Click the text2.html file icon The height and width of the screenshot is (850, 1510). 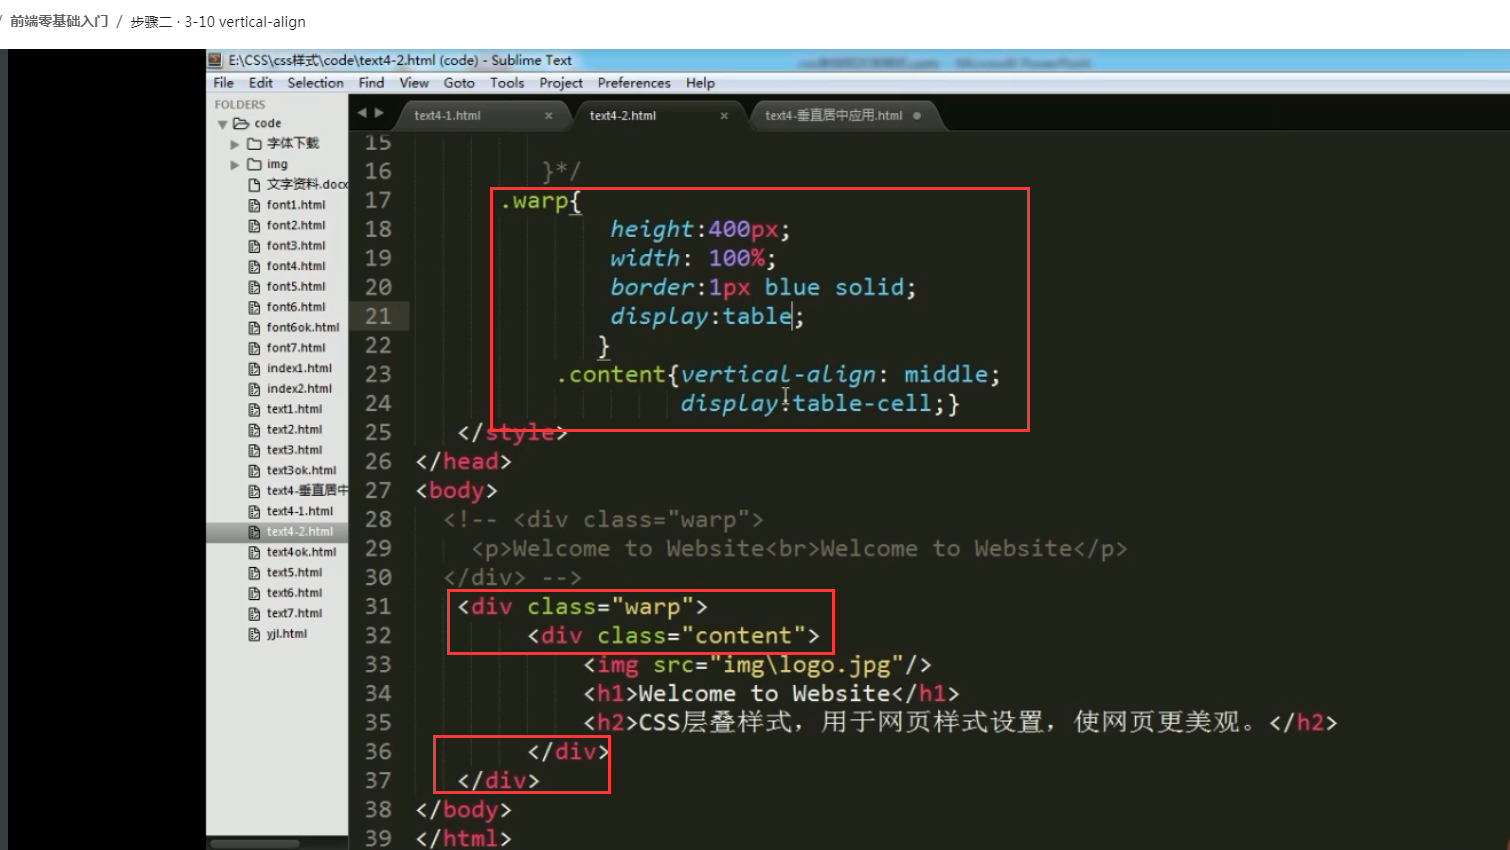tap(254, 430)
